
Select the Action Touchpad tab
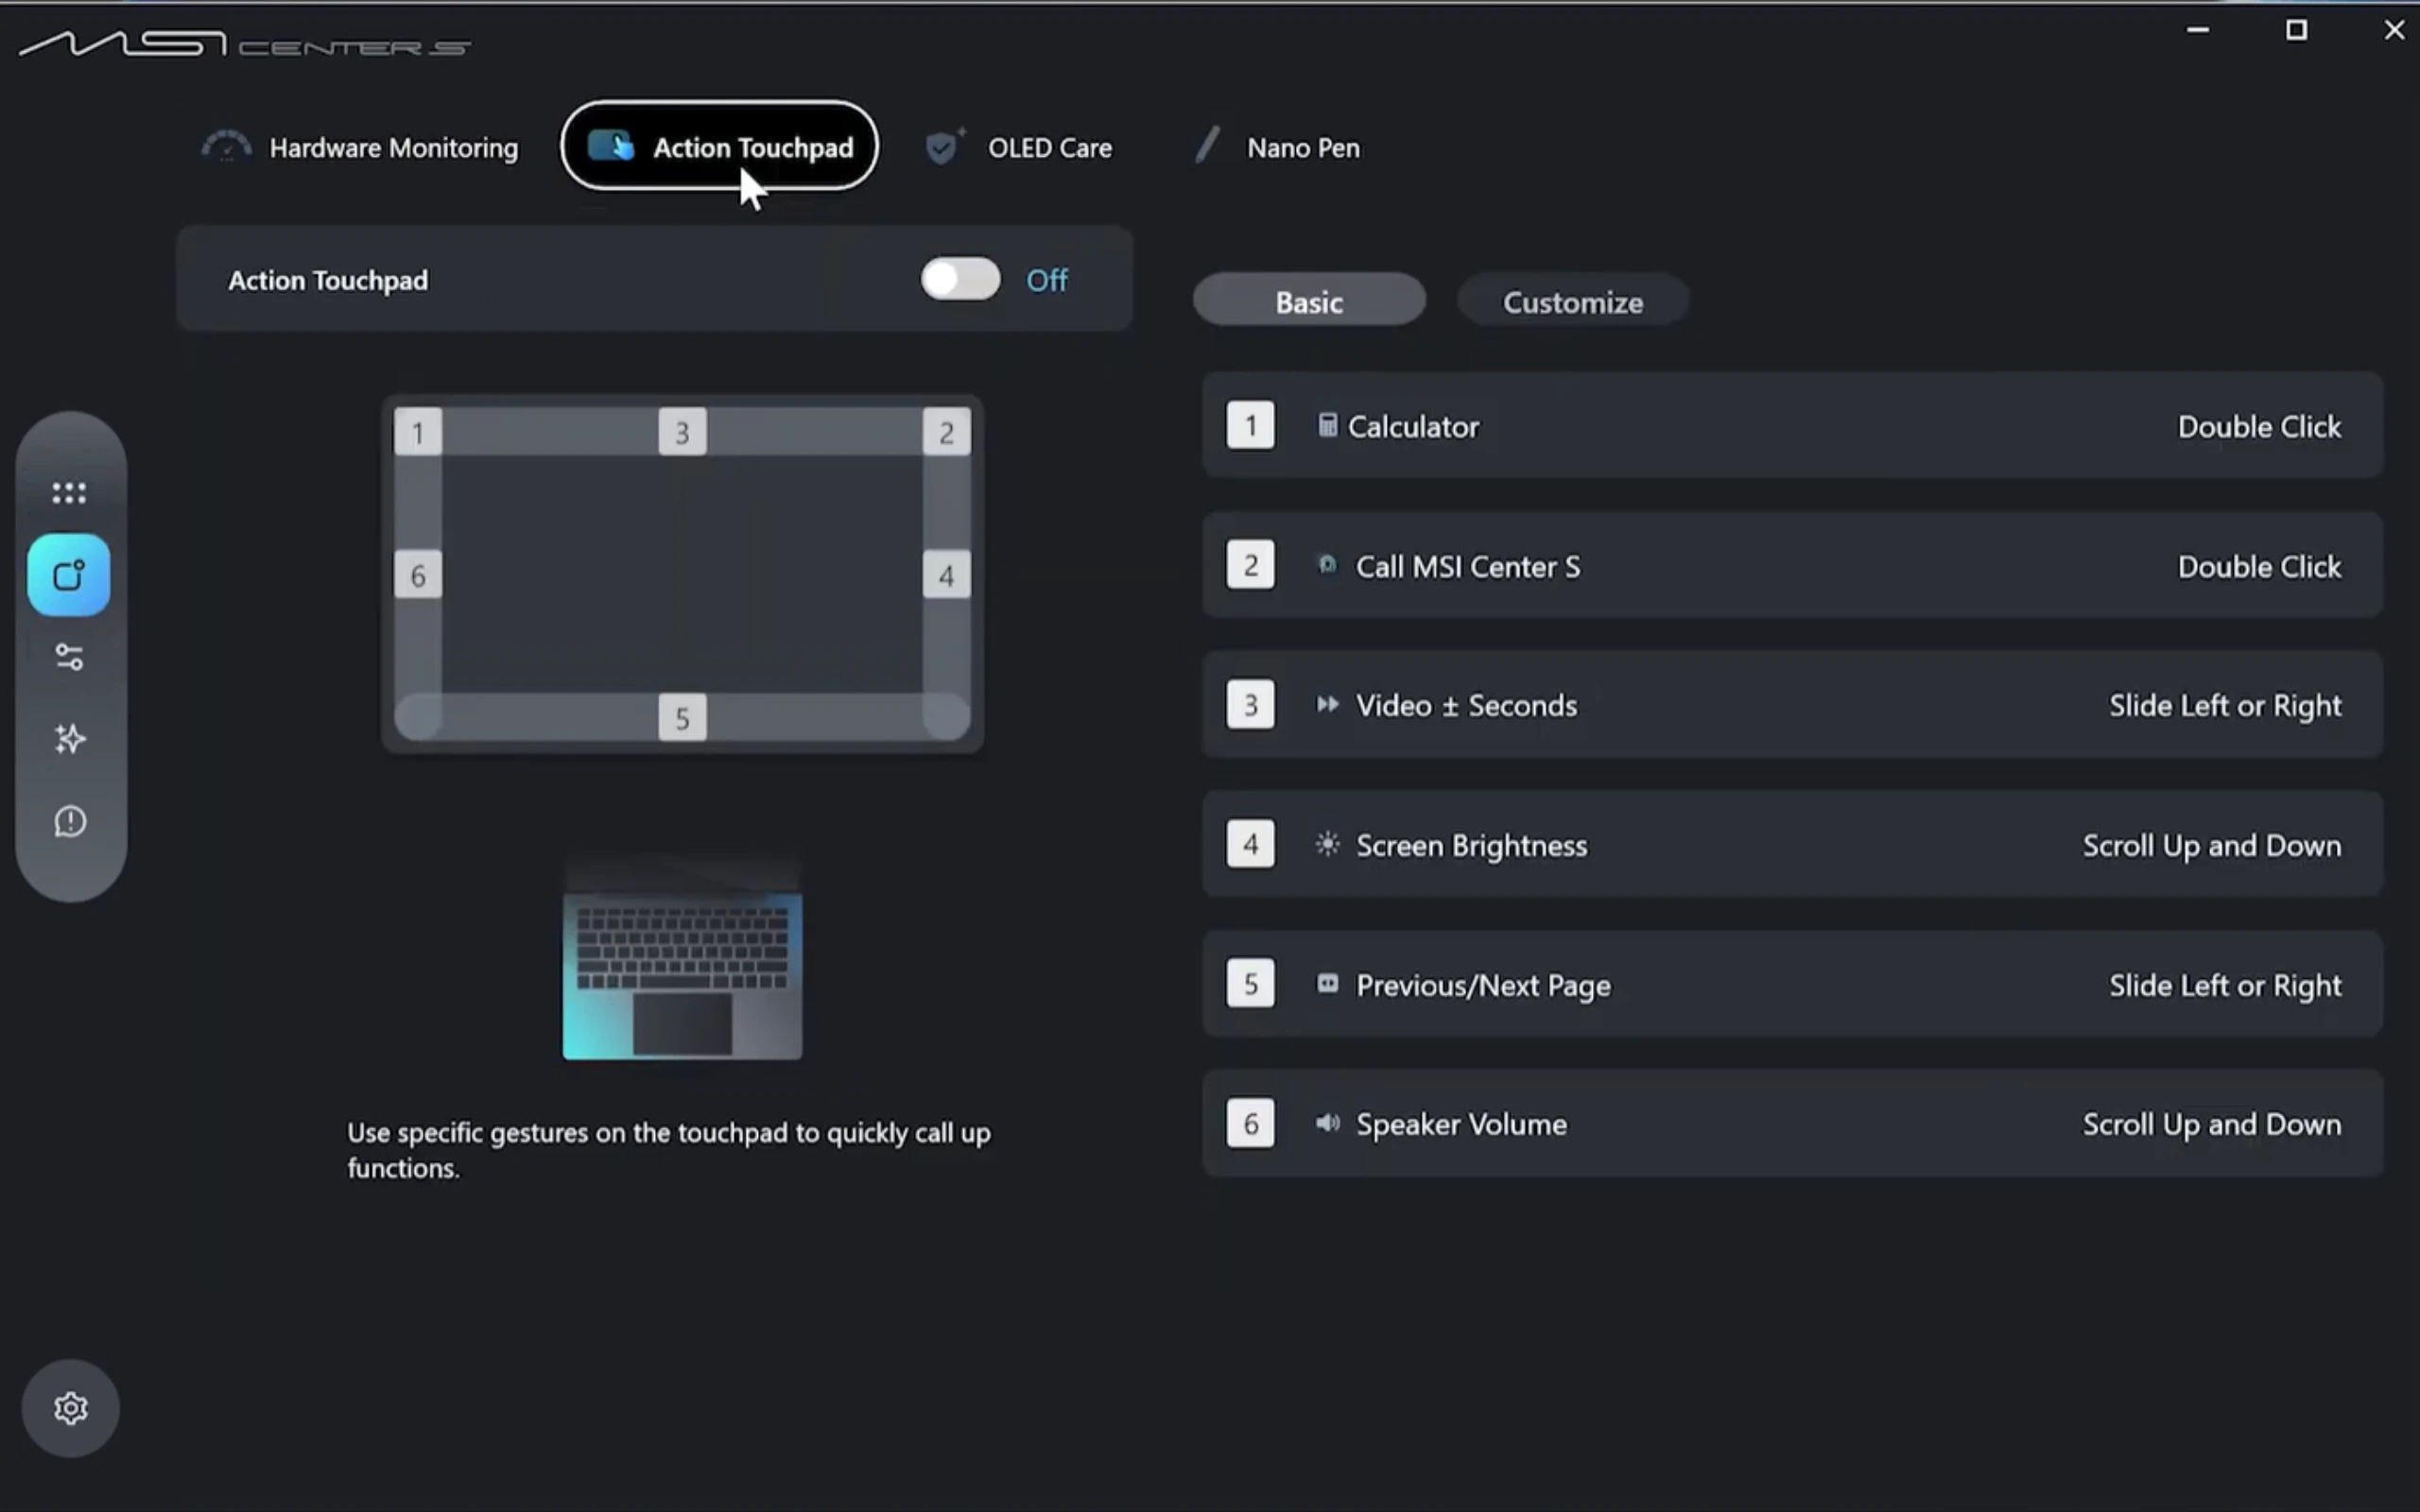click(x=720, y=146)
